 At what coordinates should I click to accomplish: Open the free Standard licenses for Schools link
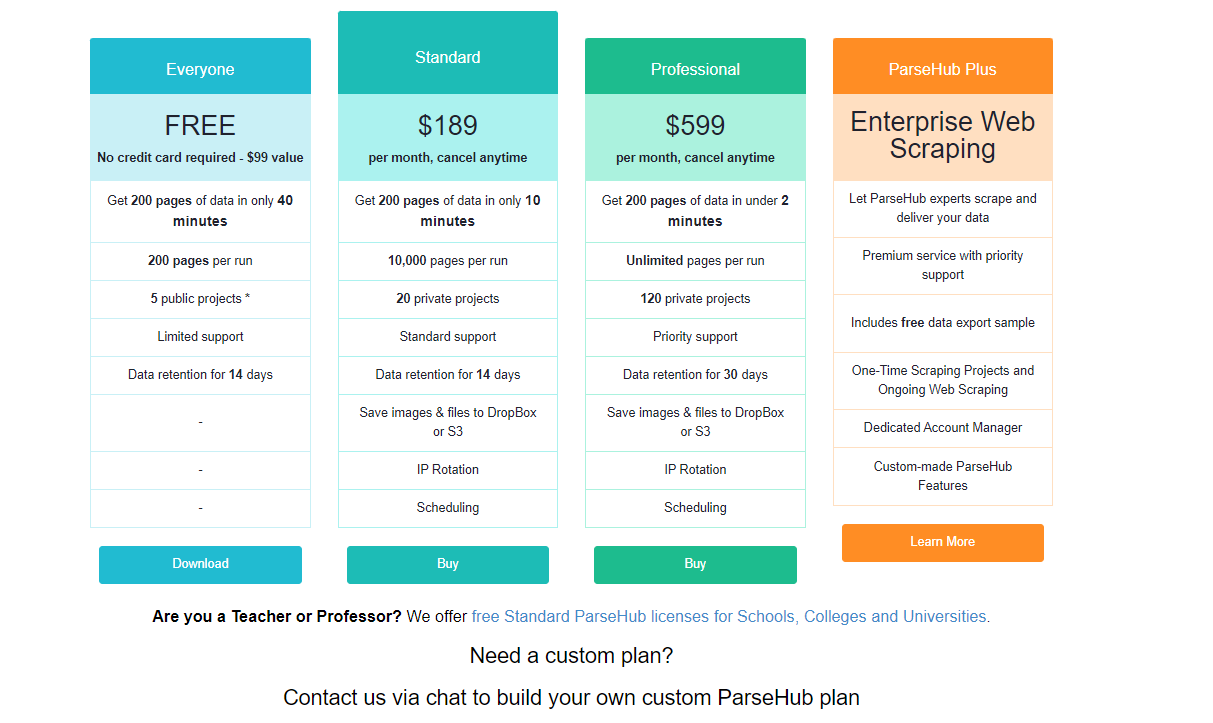click(x=729, y=616)
